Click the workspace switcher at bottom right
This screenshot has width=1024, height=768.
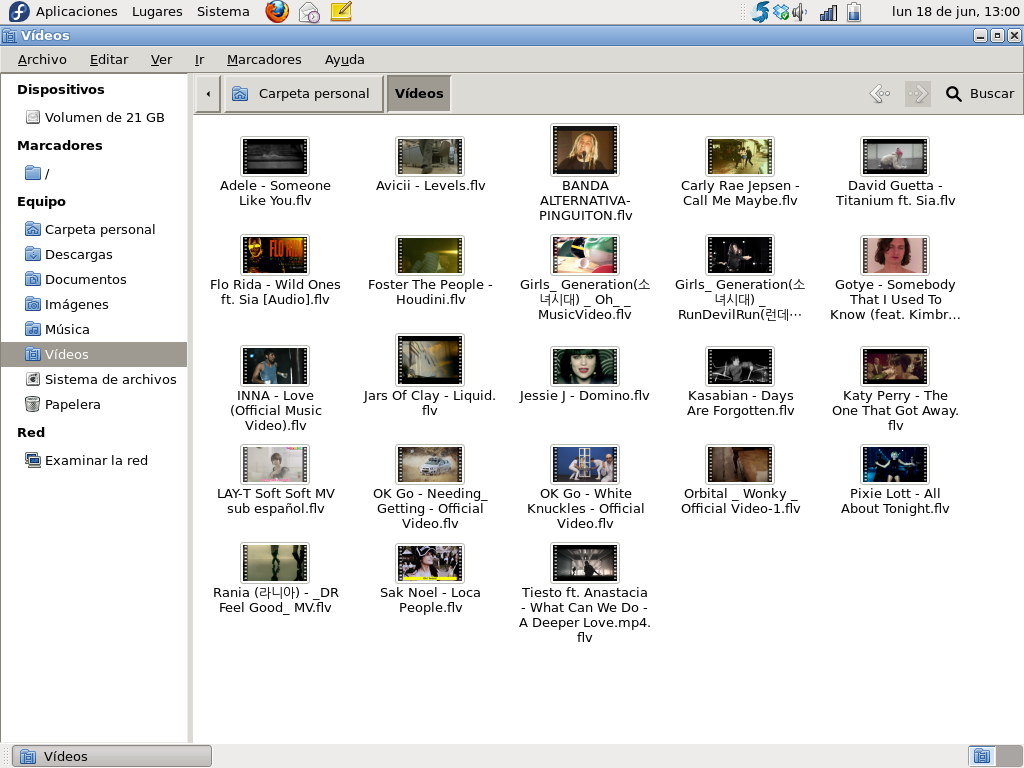coord(994,756)
